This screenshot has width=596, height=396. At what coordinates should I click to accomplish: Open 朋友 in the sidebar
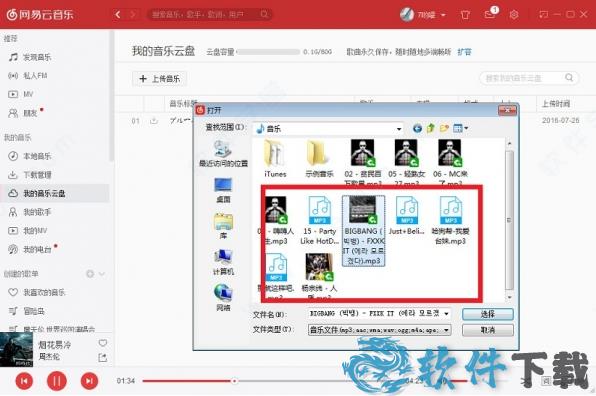[24, 112]
